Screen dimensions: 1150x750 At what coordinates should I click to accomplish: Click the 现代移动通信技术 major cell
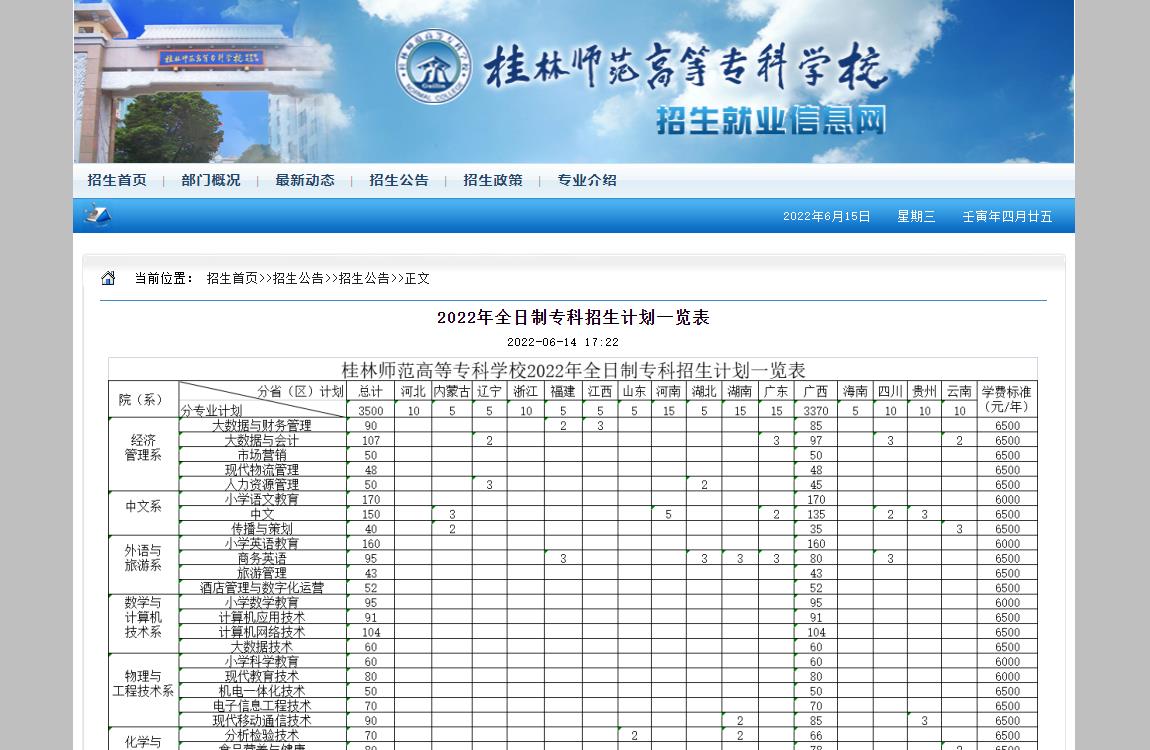click(262, 721)
